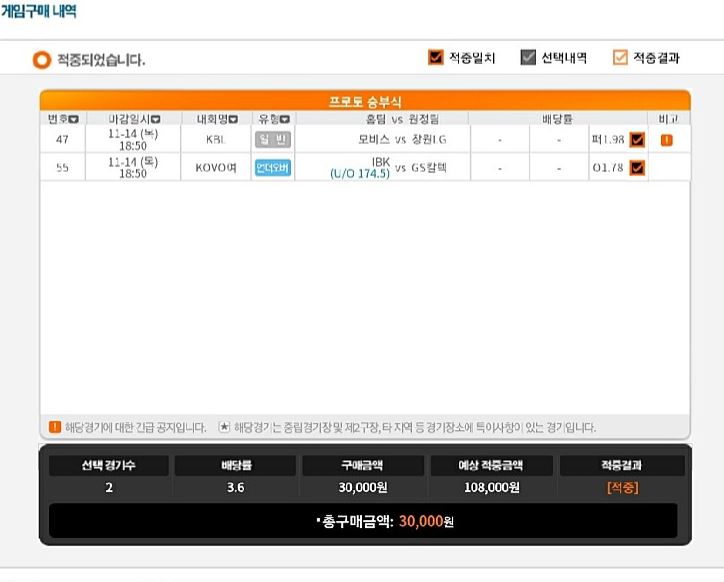Toggle the 선택내역 gray checkbox
This screenshot has width=724, height=582.
pyautogui.click(x=528, y=58)
